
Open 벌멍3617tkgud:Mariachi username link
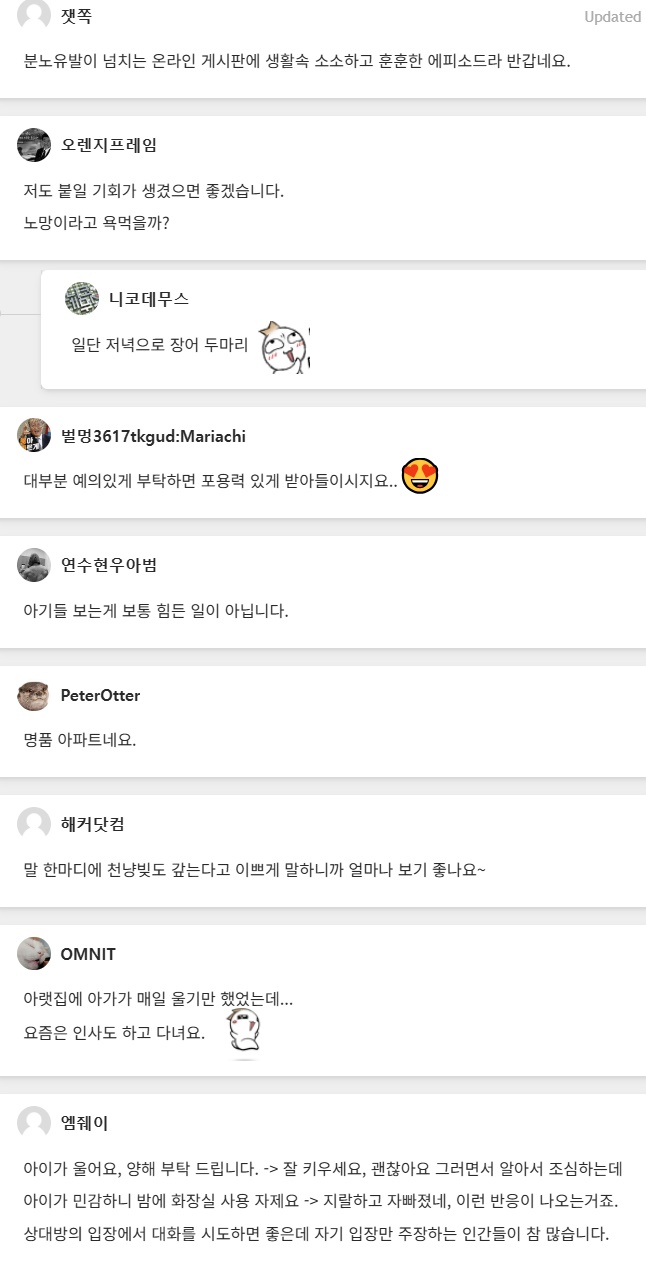pyautogui.click(x=153, y=435)
